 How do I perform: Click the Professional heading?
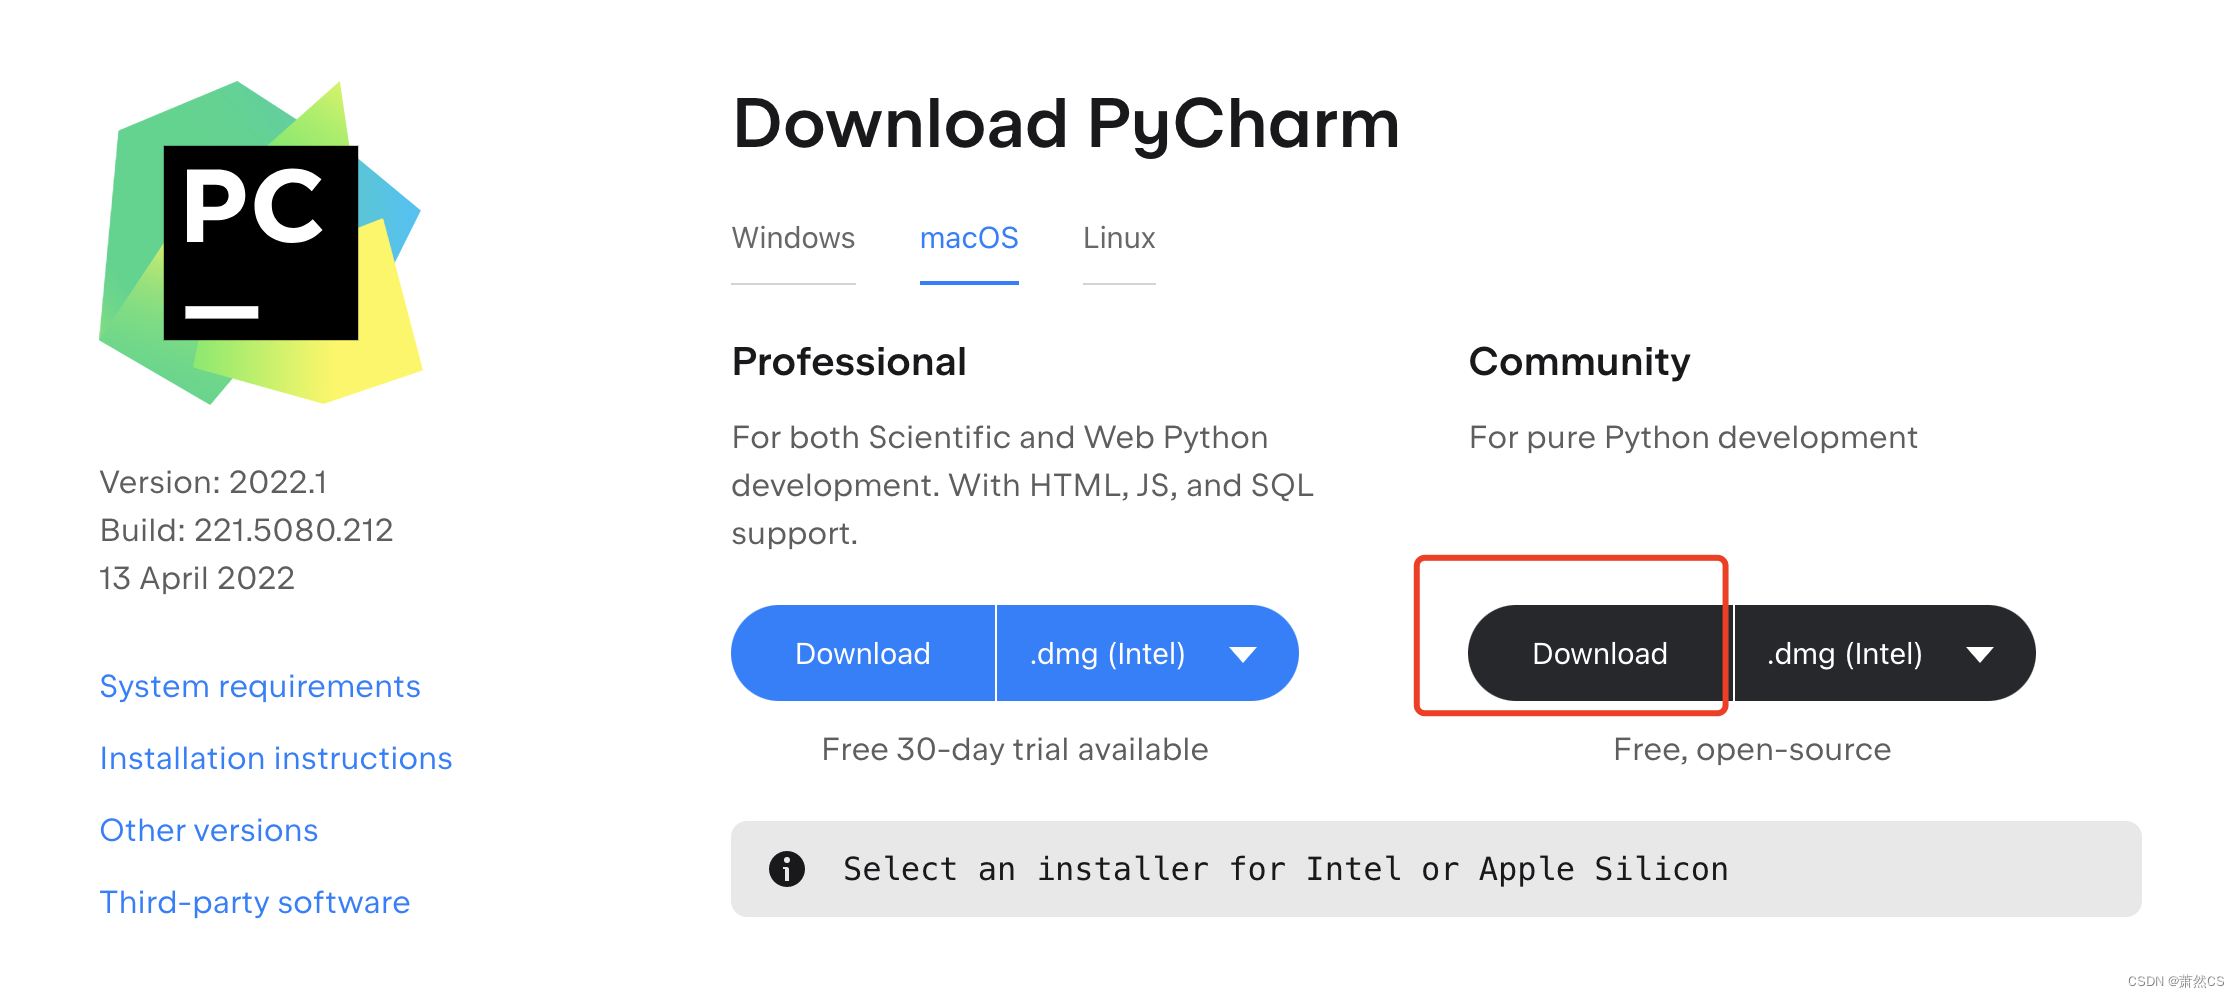[x=849, y=362]
